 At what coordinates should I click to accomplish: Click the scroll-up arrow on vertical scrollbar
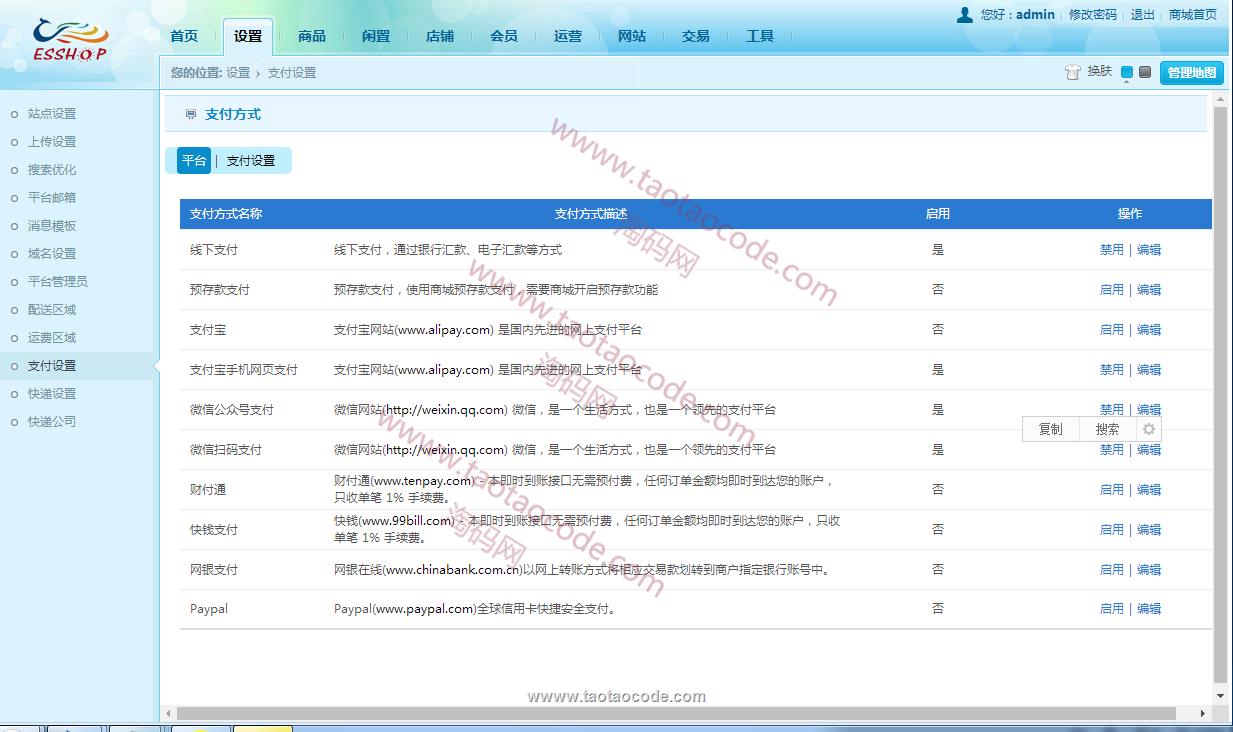pyautogui.click(x=1220, y=99)
